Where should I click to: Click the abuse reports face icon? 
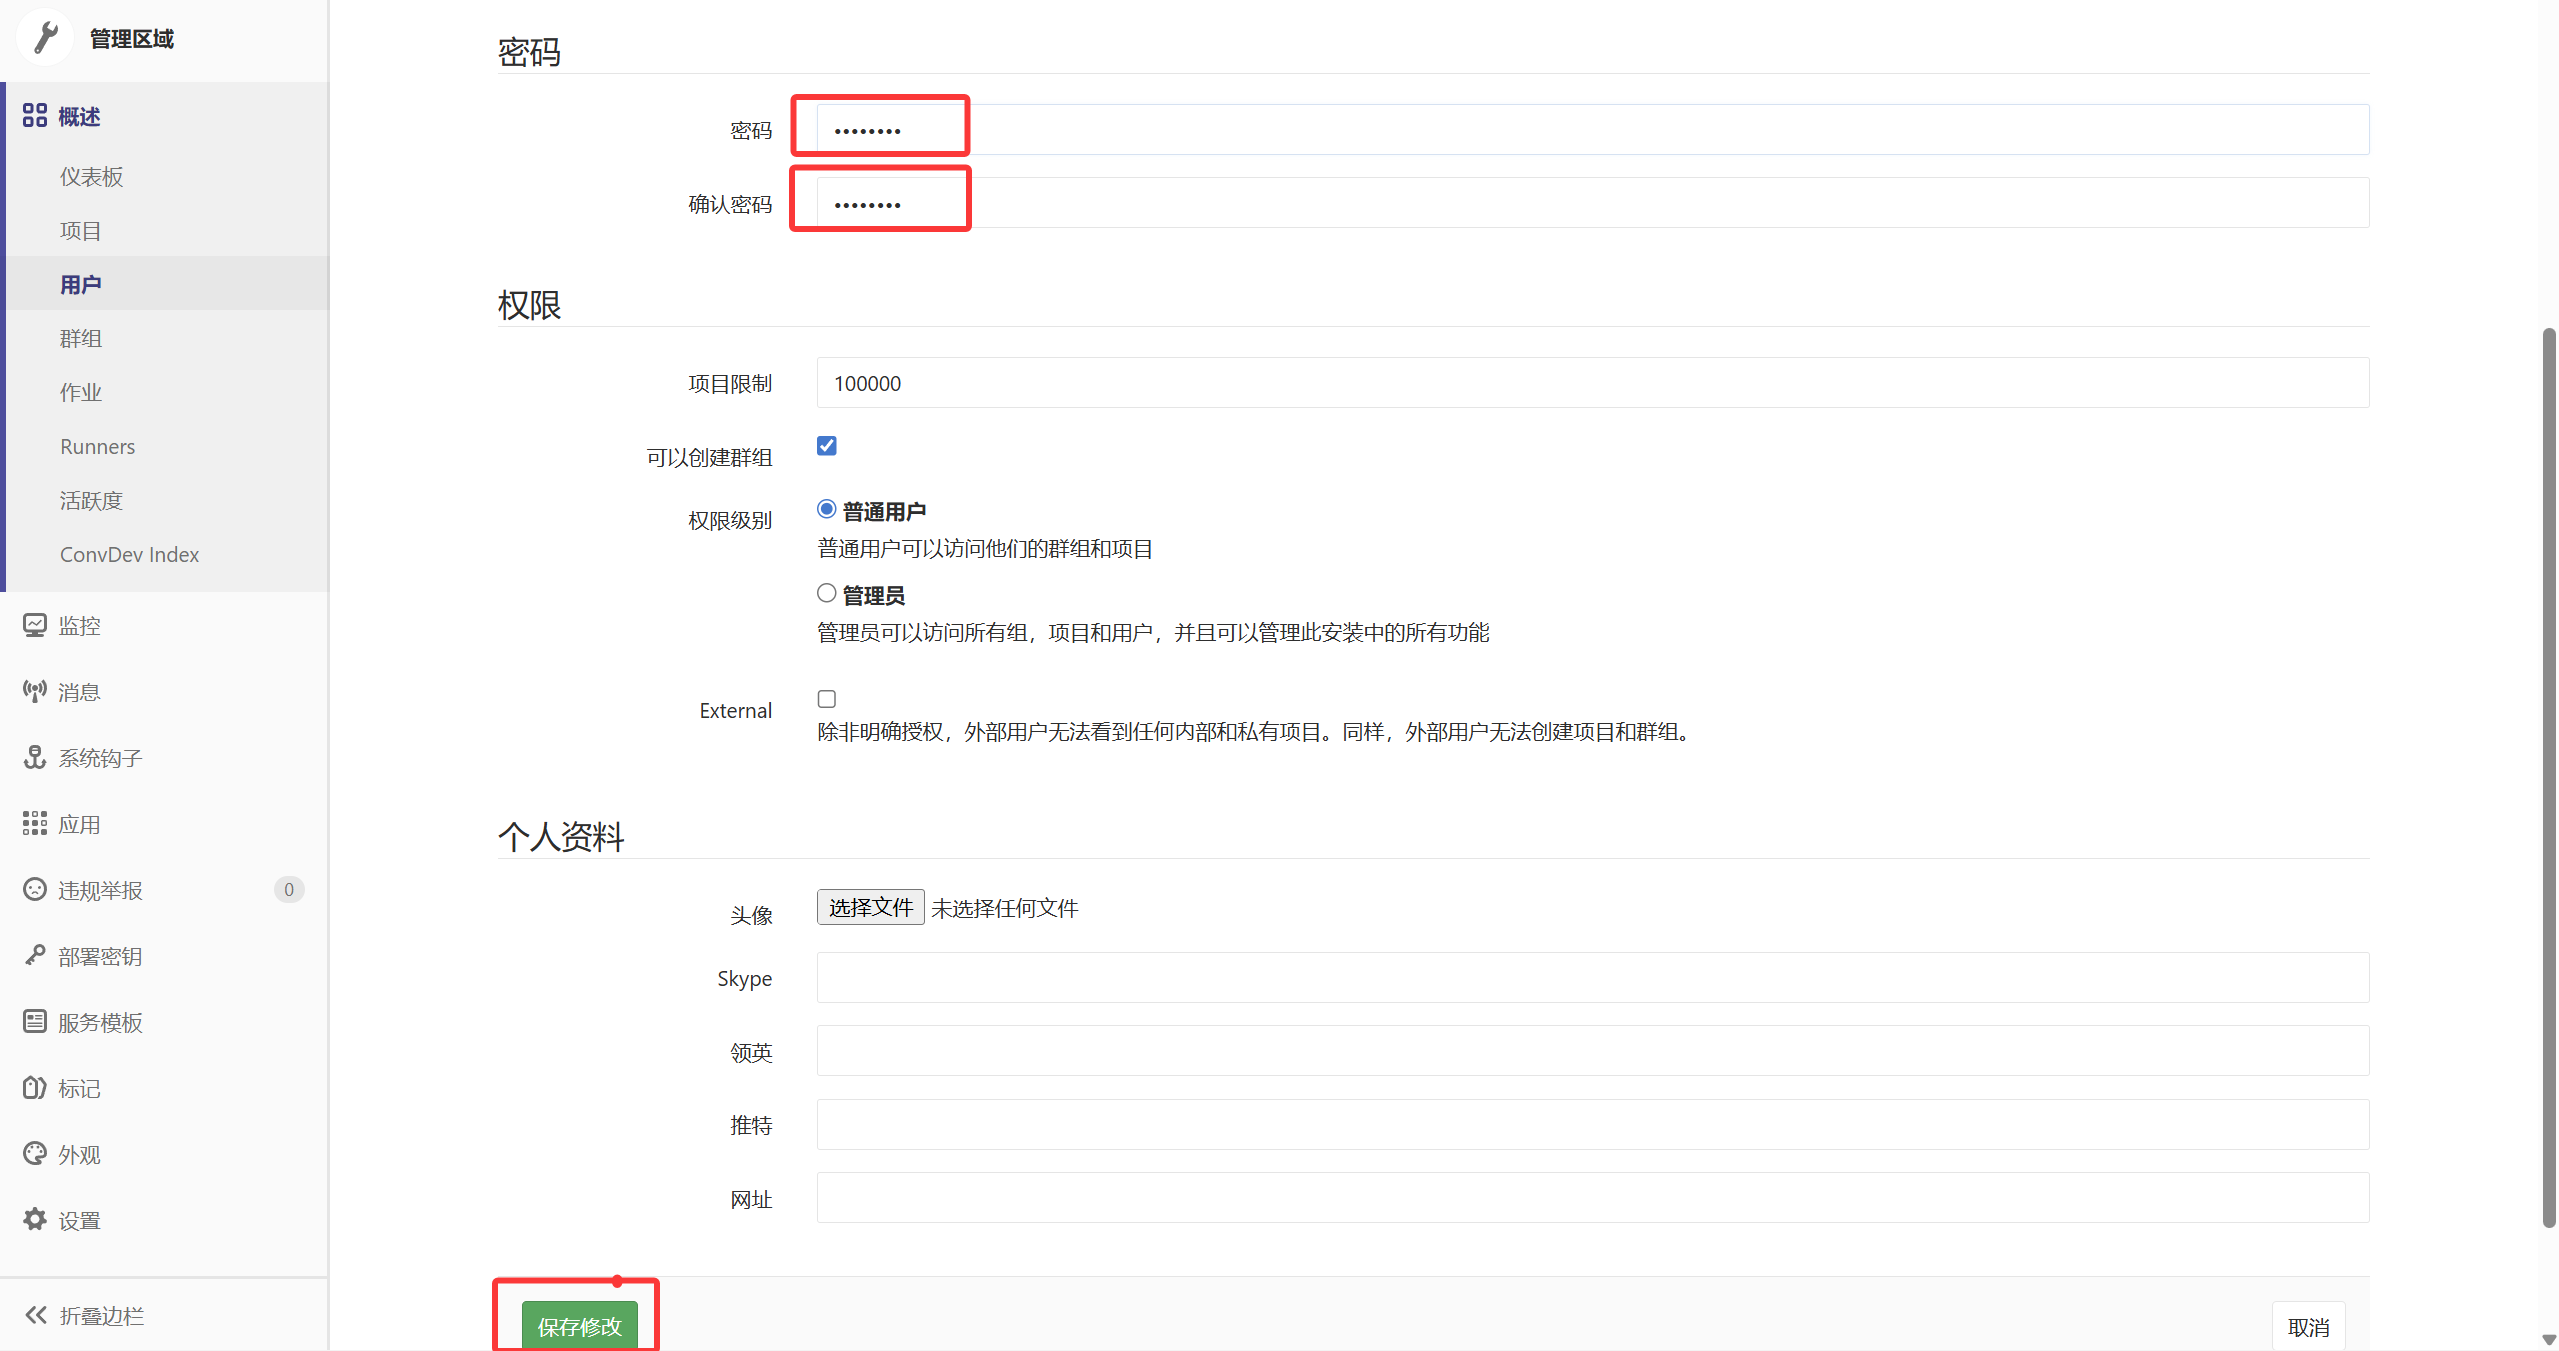[x=35, y=889]
